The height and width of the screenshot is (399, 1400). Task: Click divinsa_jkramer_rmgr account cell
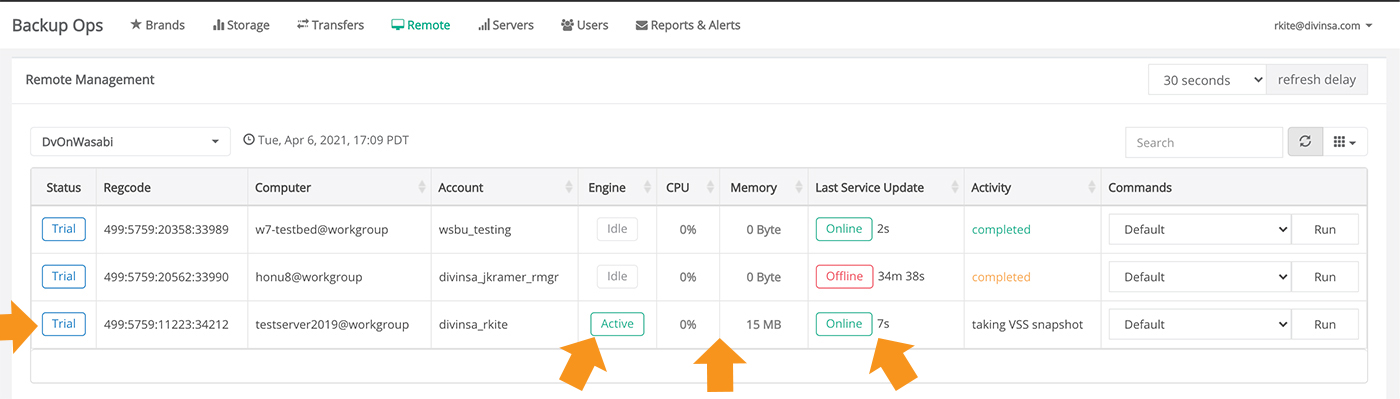tap(505, 277)
